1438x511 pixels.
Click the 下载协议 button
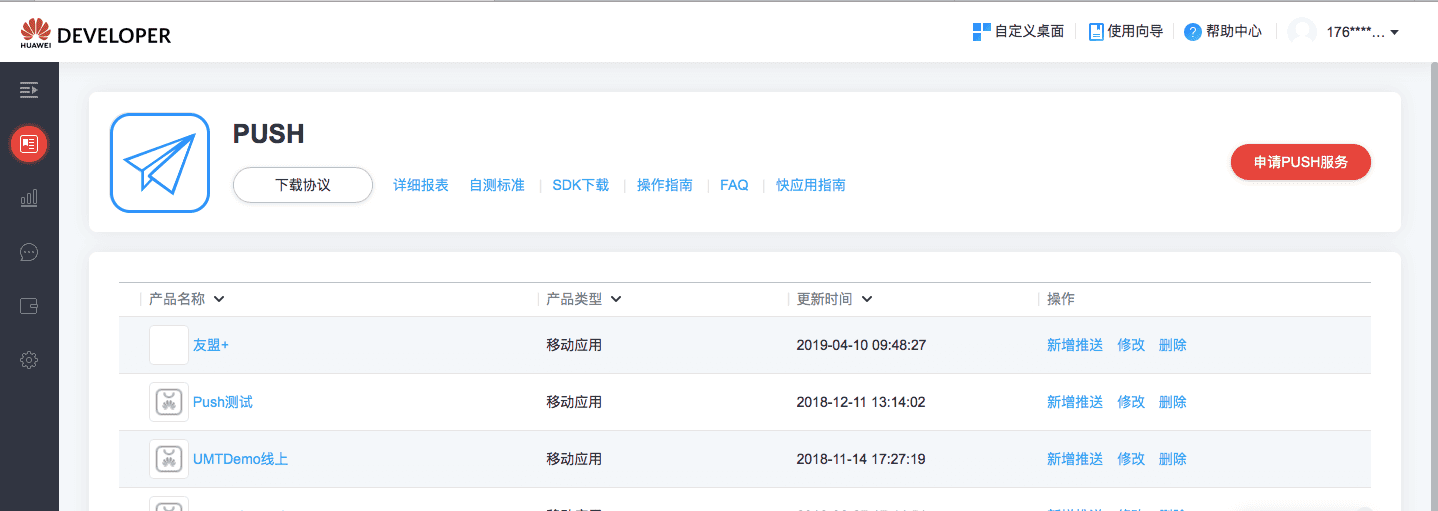coord(303,185)
